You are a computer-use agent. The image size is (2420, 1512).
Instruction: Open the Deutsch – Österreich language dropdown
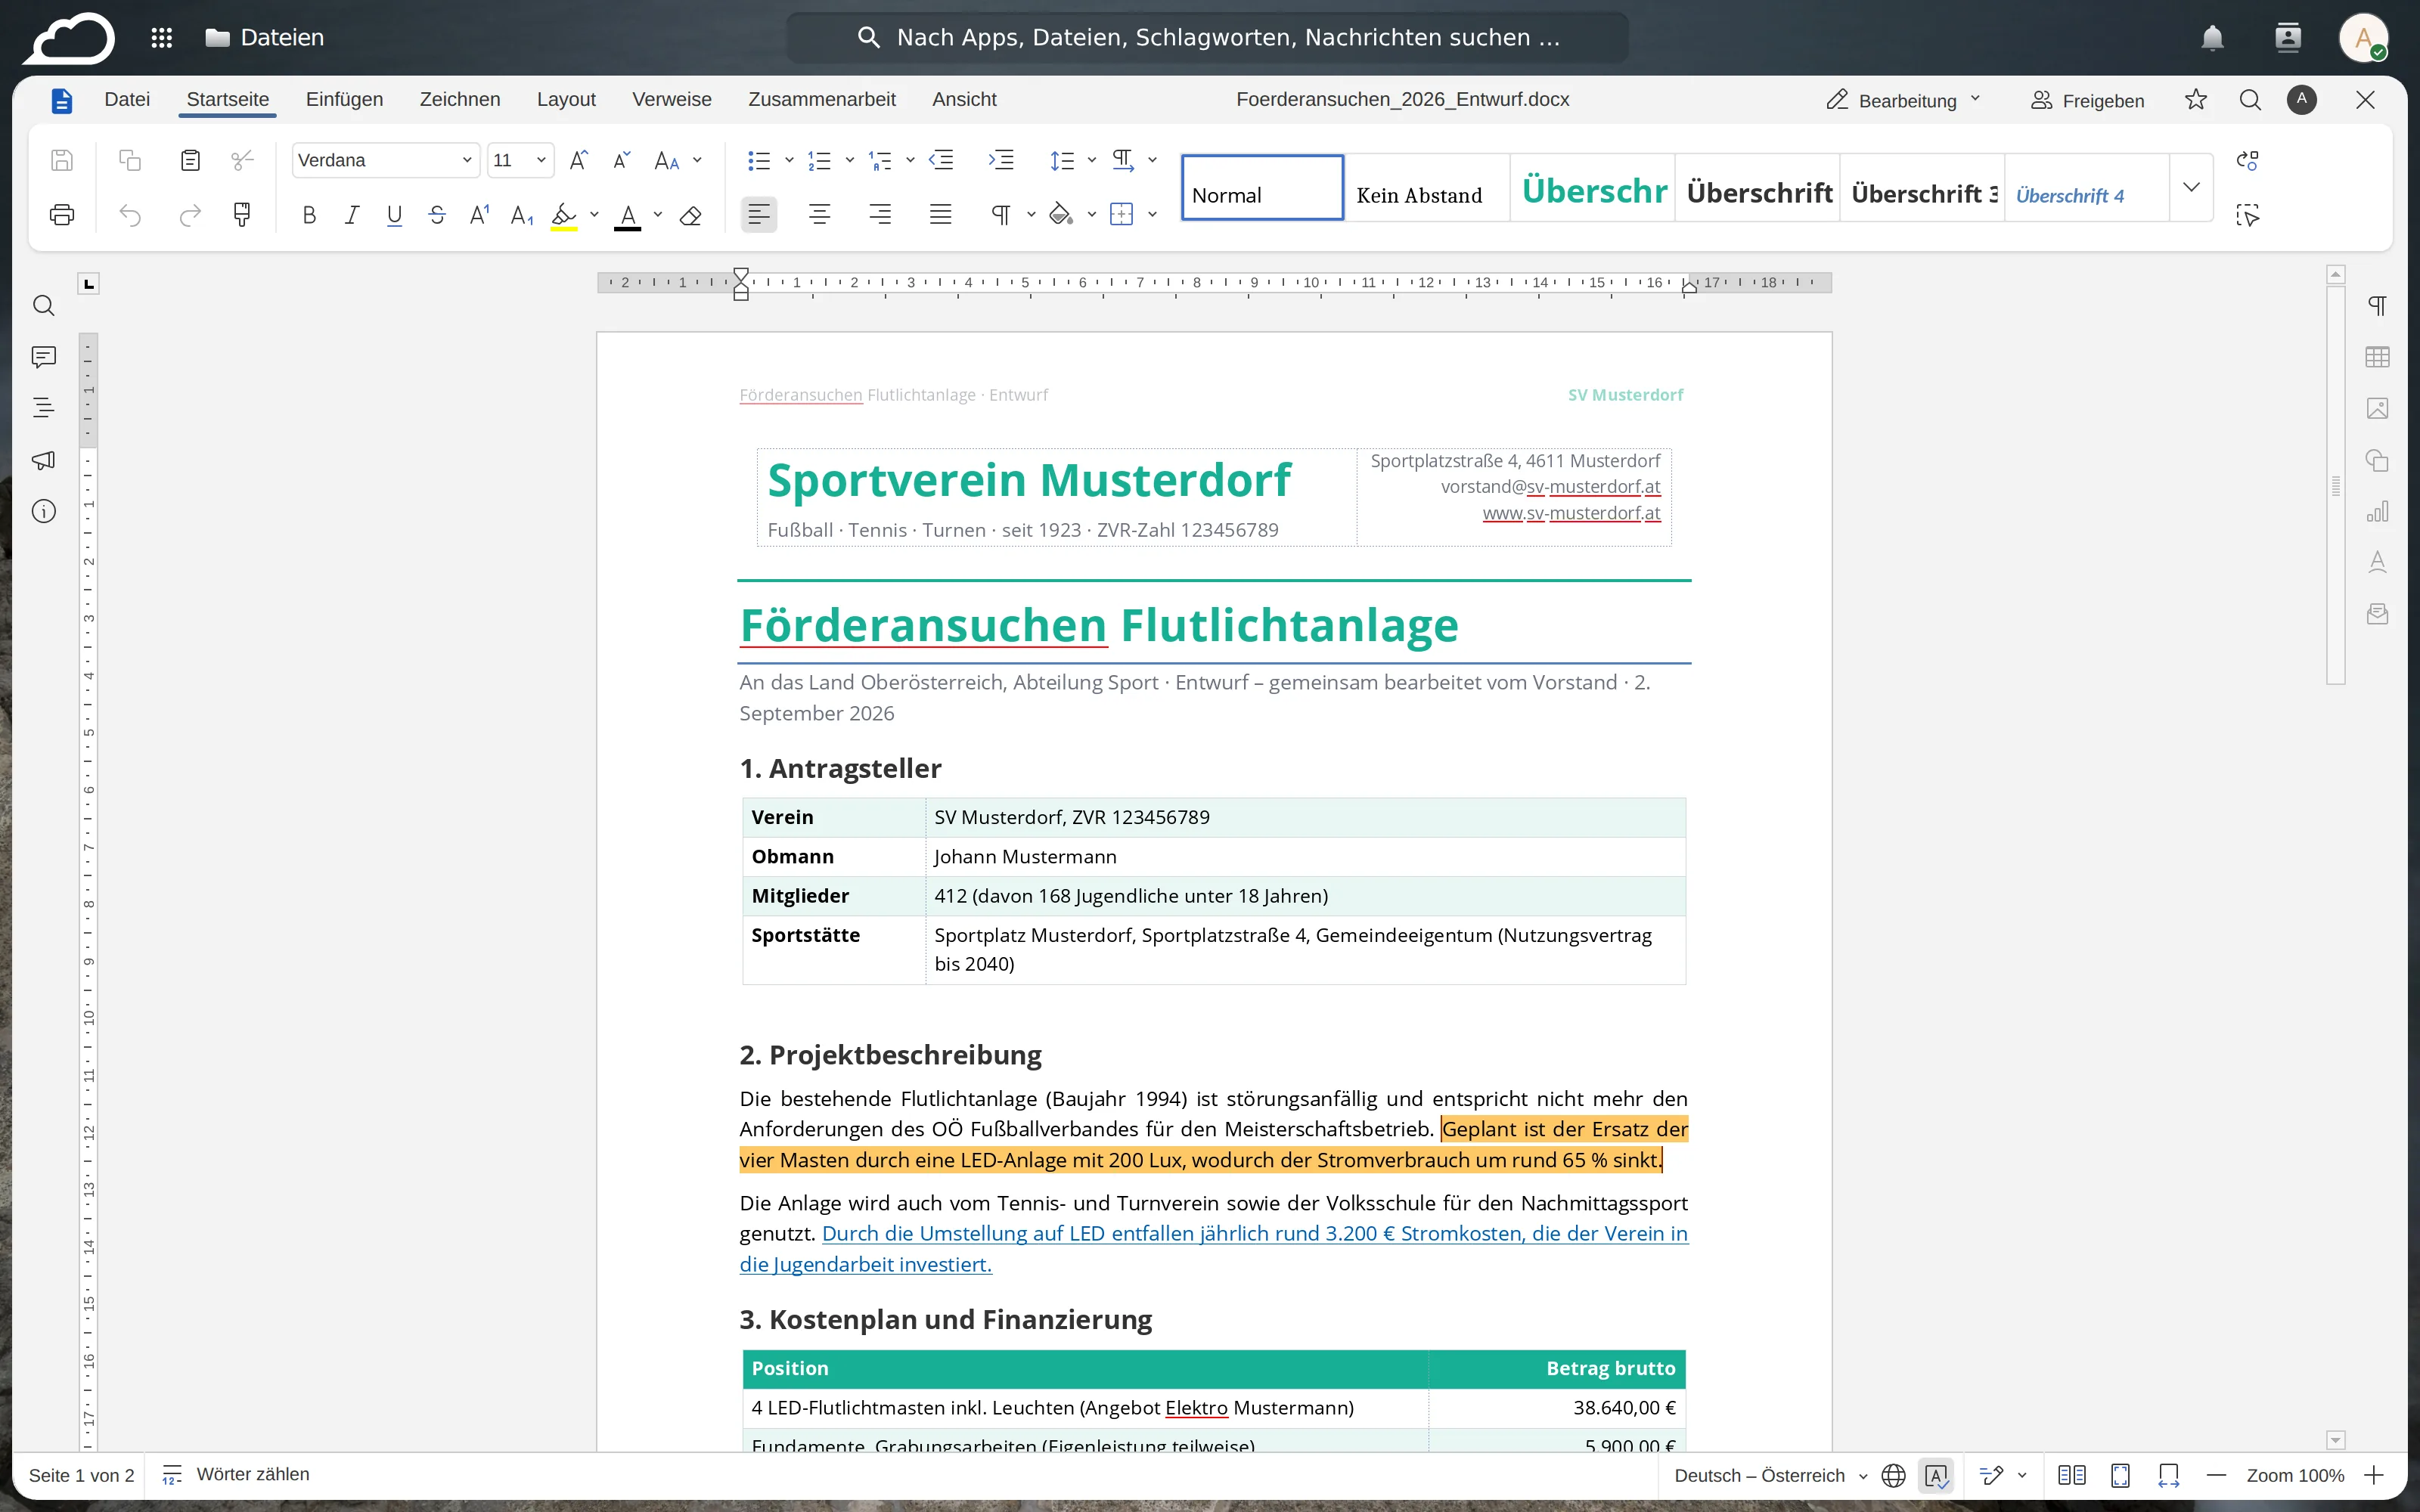[x=1770, y=1475]
